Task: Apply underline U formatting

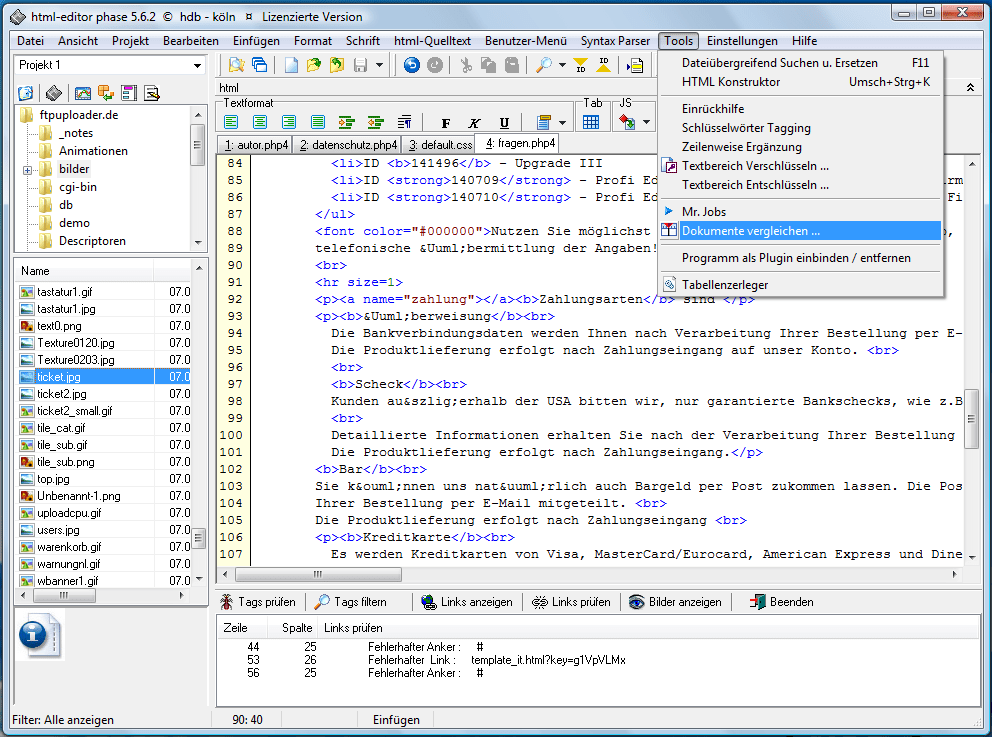Action: [504, 123]
